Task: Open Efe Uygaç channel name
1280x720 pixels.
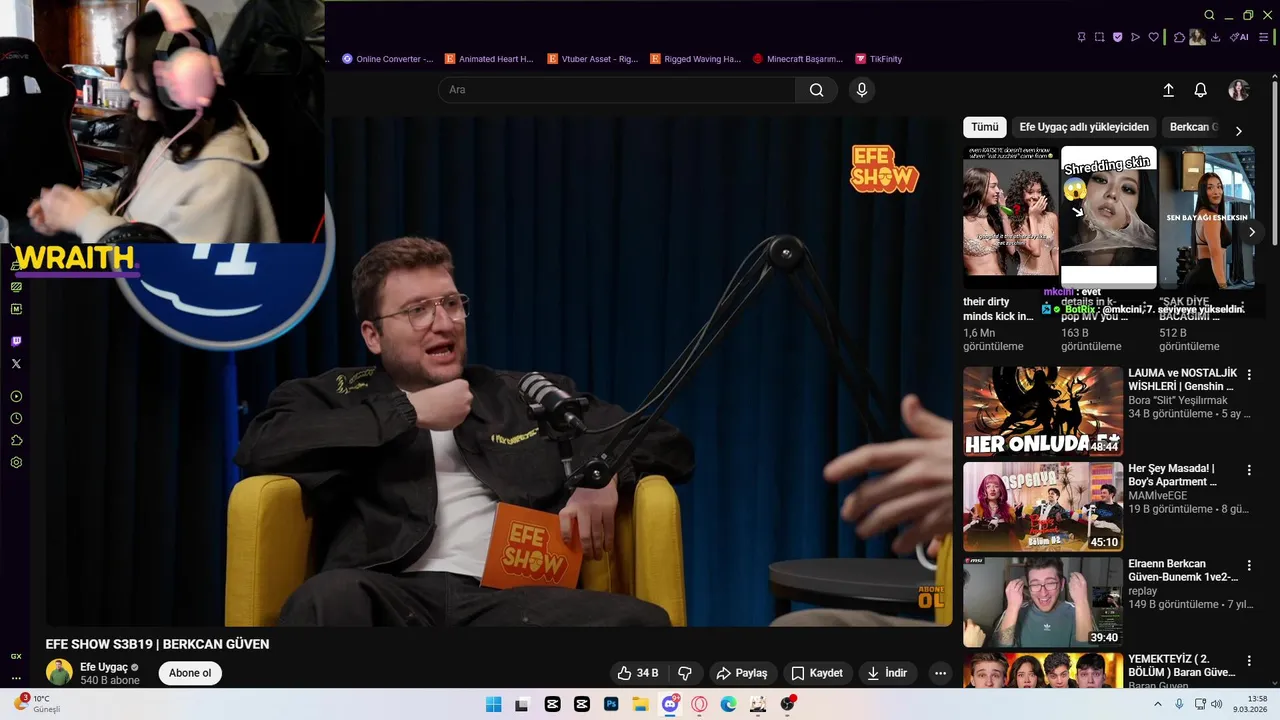Action: pyautogui.click(x=104, y=667)
